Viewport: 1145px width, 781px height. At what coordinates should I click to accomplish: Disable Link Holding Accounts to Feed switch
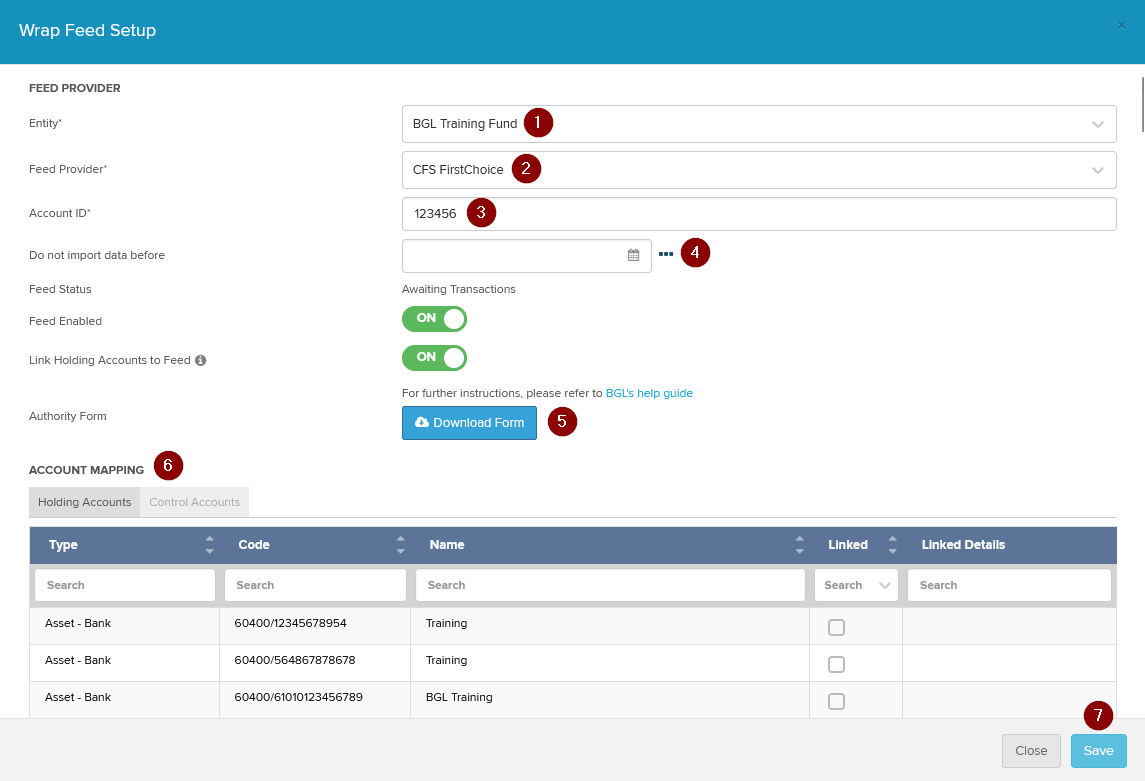[434, 358]
